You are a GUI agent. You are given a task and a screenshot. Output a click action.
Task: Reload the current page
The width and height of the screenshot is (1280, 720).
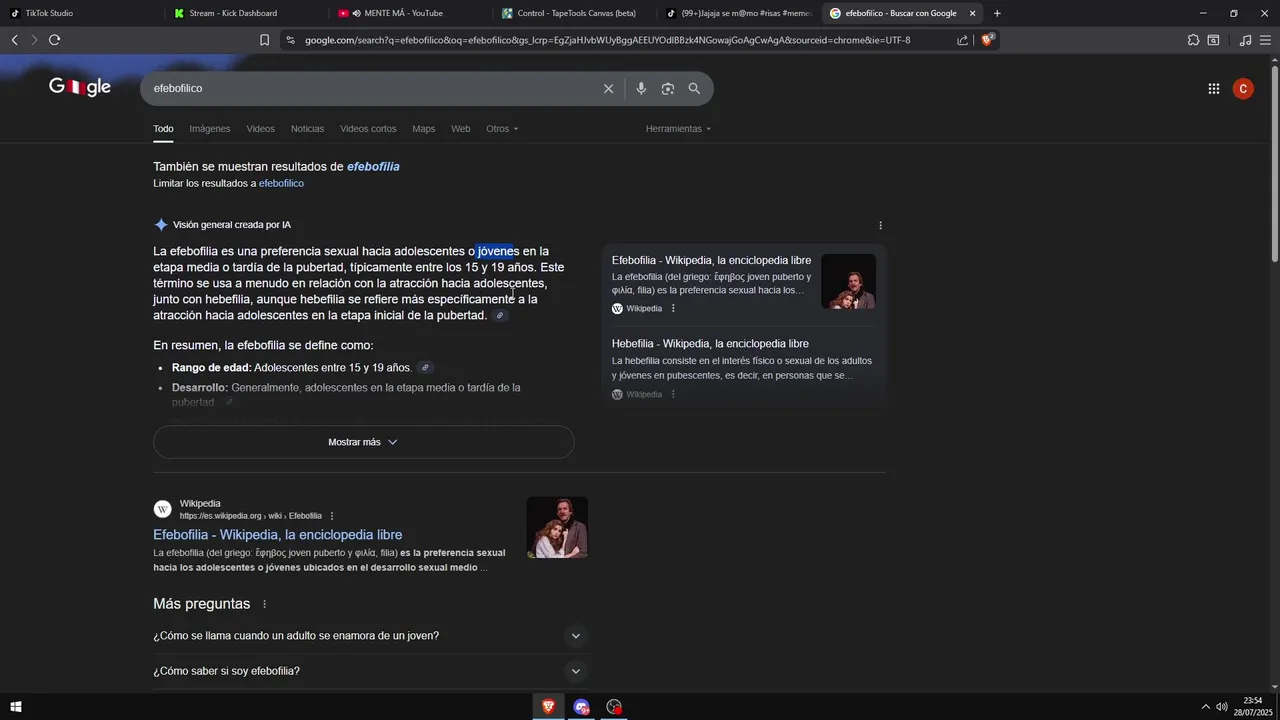coord(54,40)
